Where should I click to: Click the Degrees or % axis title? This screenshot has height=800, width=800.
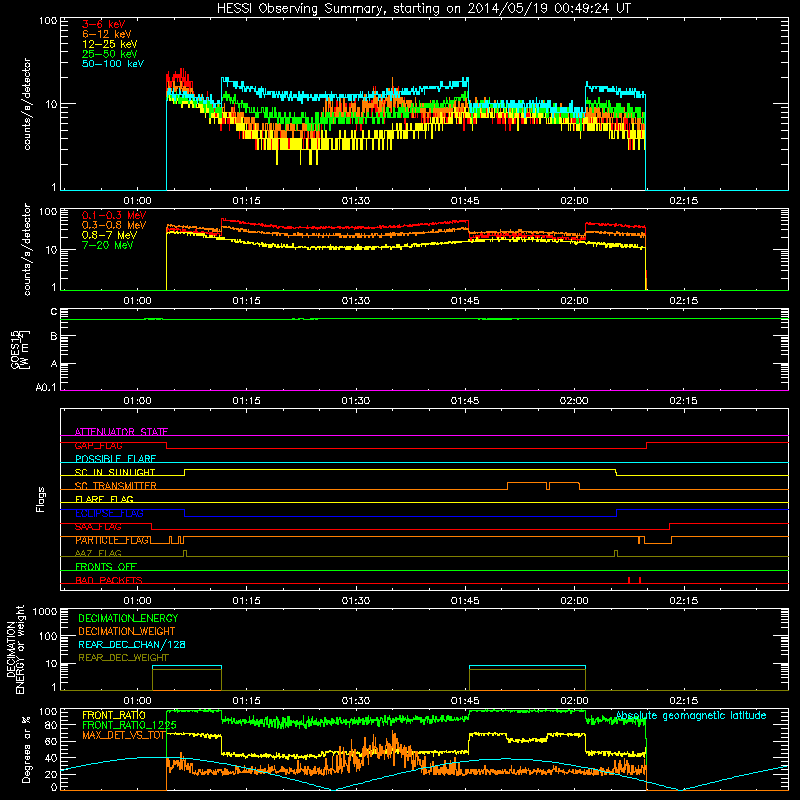26,749
